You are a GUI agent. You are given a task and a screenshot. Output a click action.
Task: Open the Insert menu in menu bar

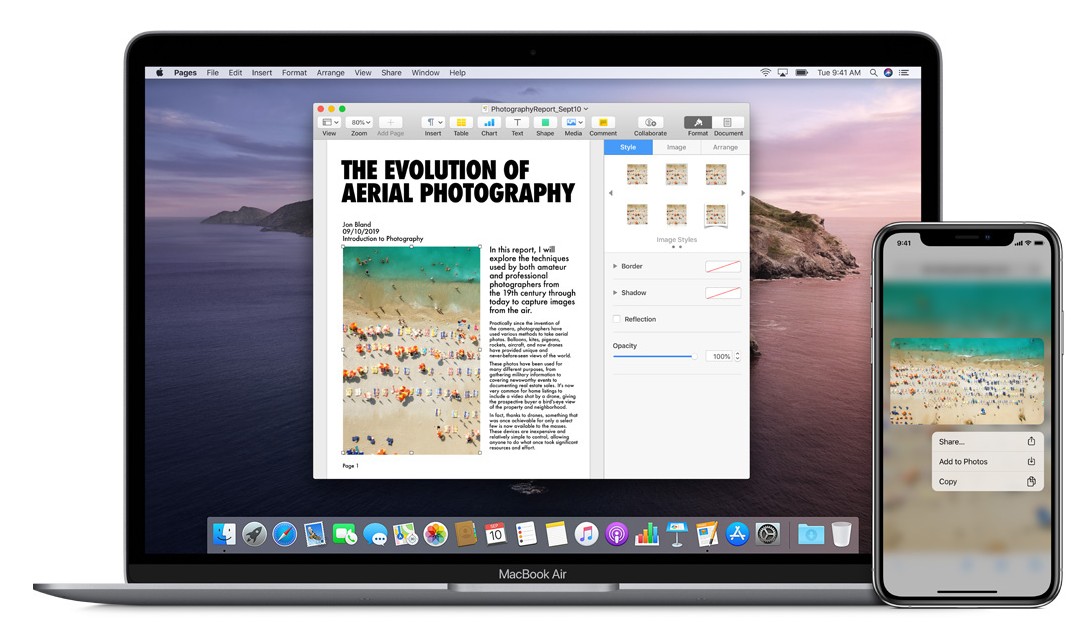point(262,72)
